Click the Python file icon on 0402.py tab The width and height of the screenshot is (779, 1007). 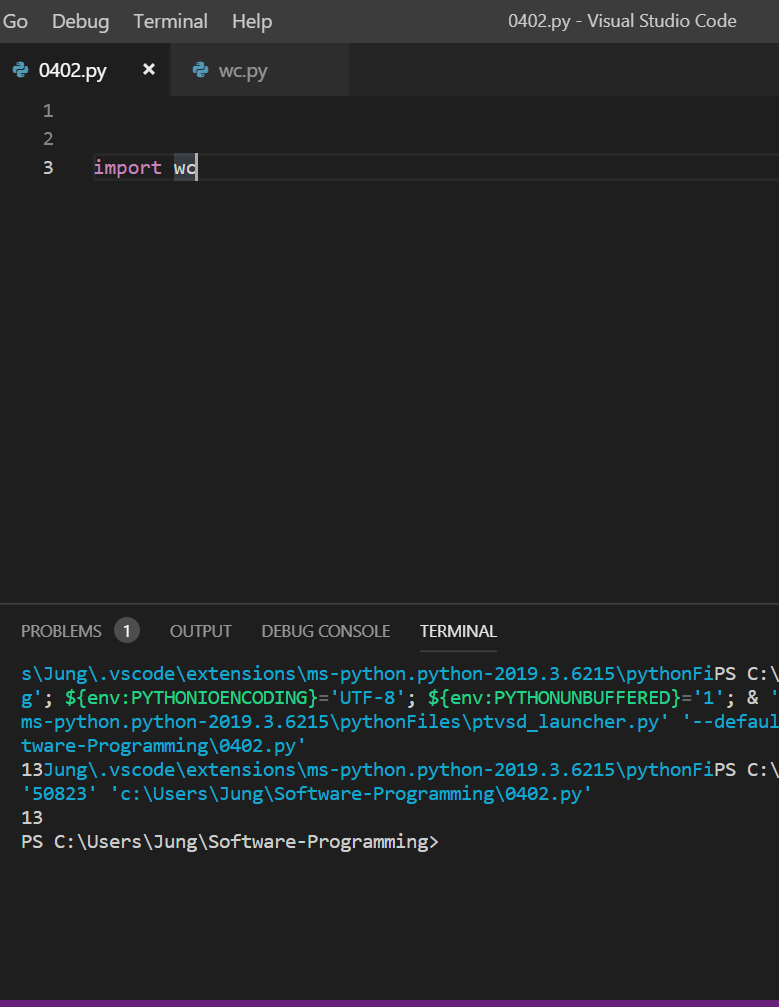tap(21, 69)
